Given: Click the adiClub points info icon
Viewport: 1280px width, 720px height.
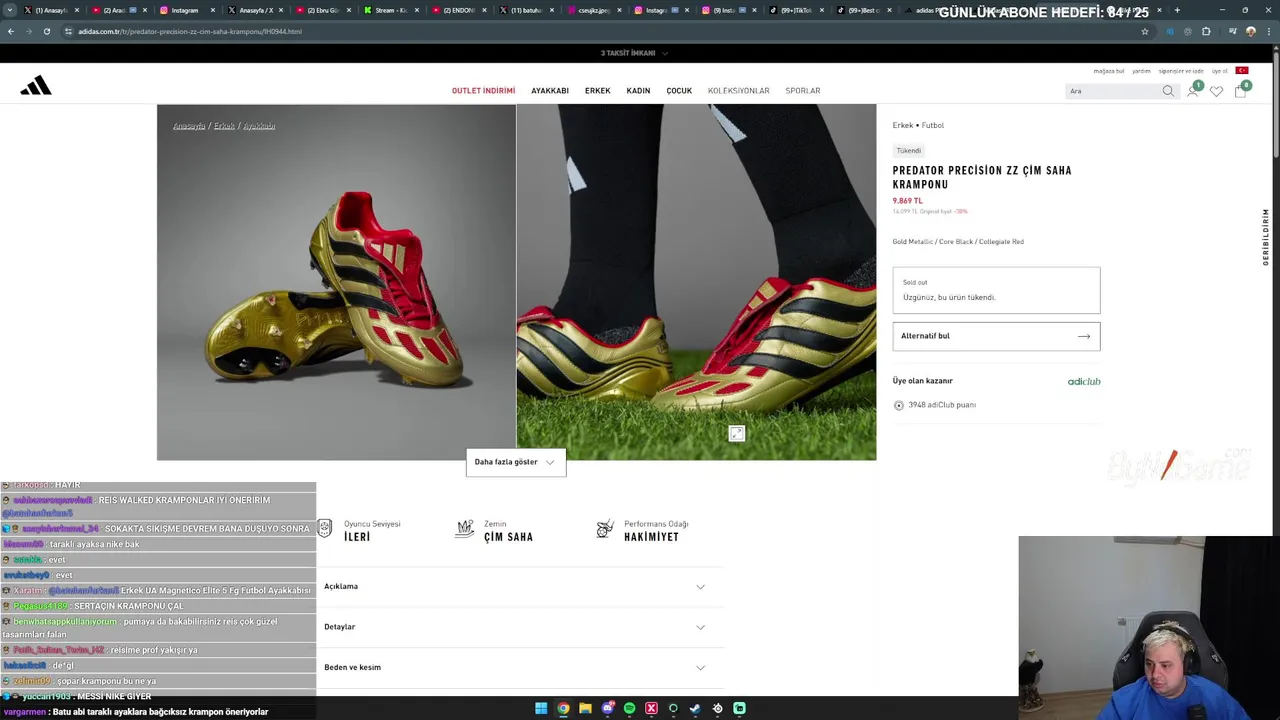Looking at the screenshot, I should tap(898, 405).
